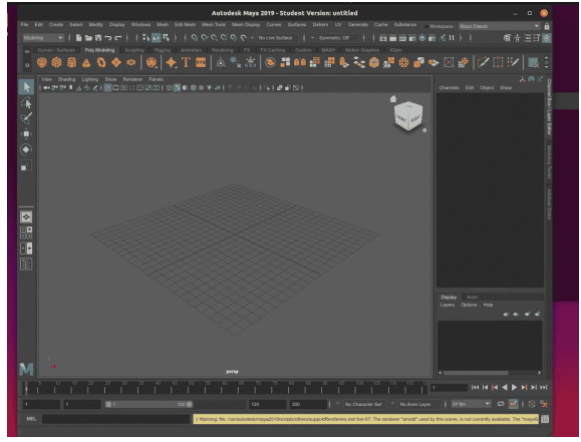Viewport: 581px width, 442px height.
Task: Select the Lasso Select tool
Action: 26,103
